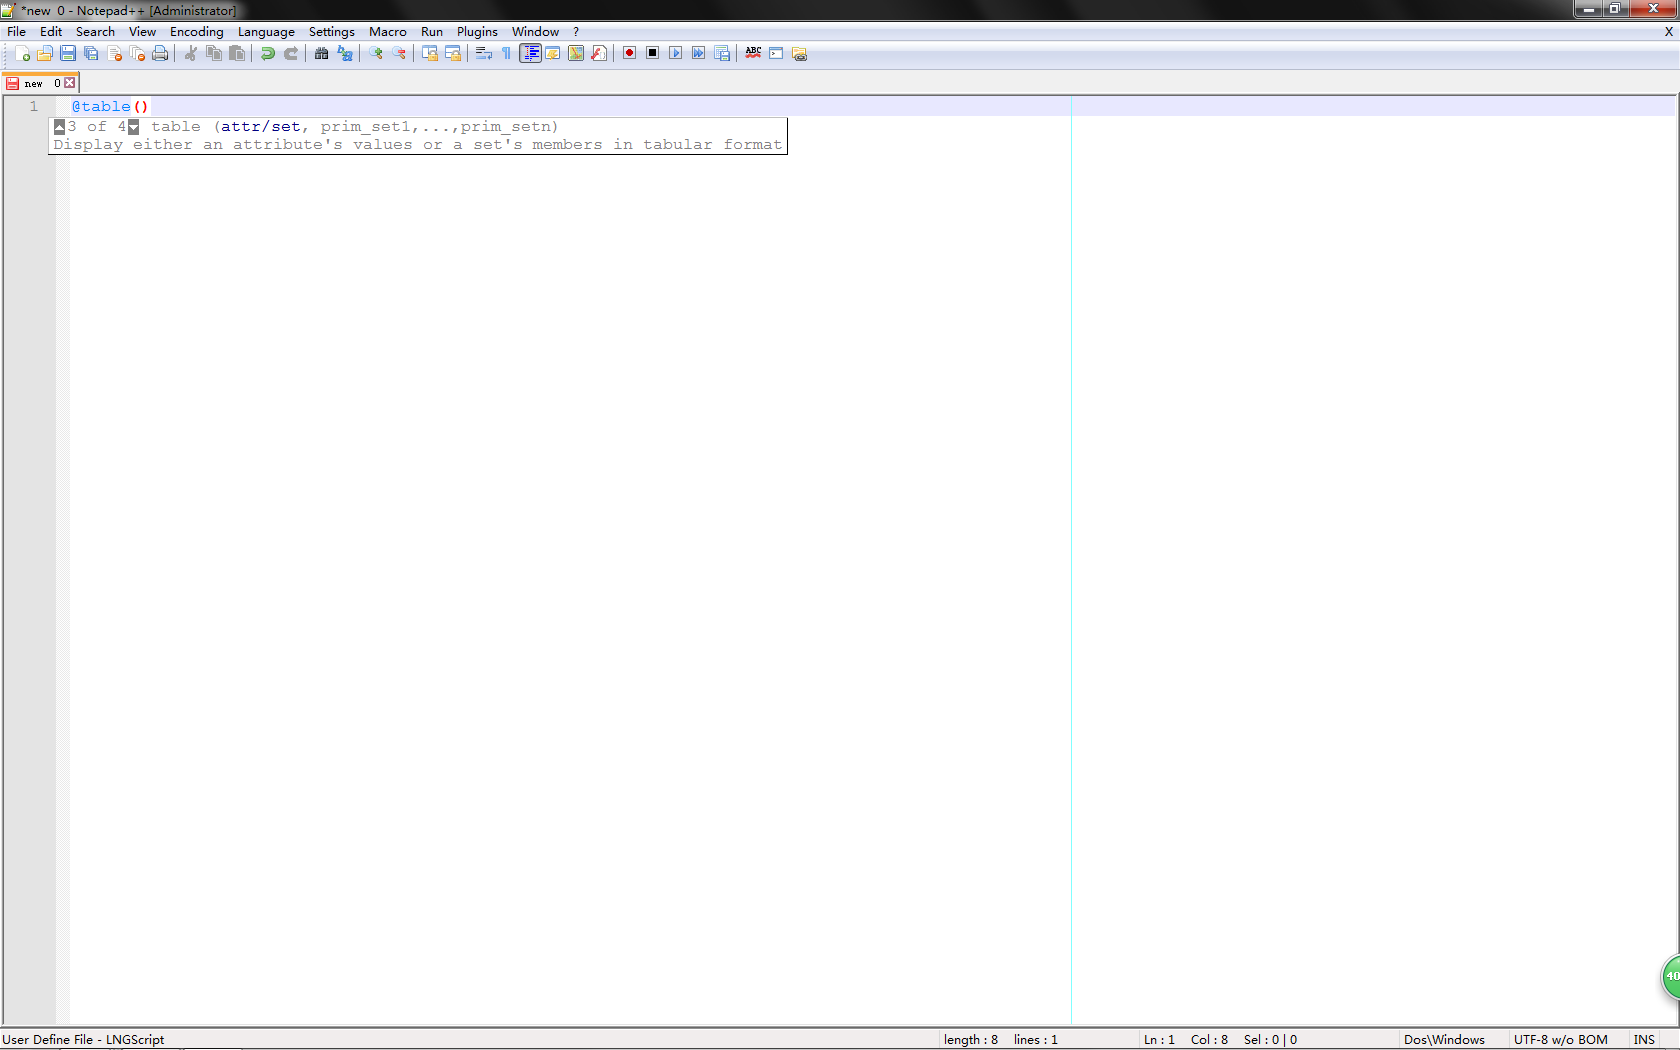Open the Search menu
The width and height of the screenshot is (1680, 1050).
[x=95, y=31]
